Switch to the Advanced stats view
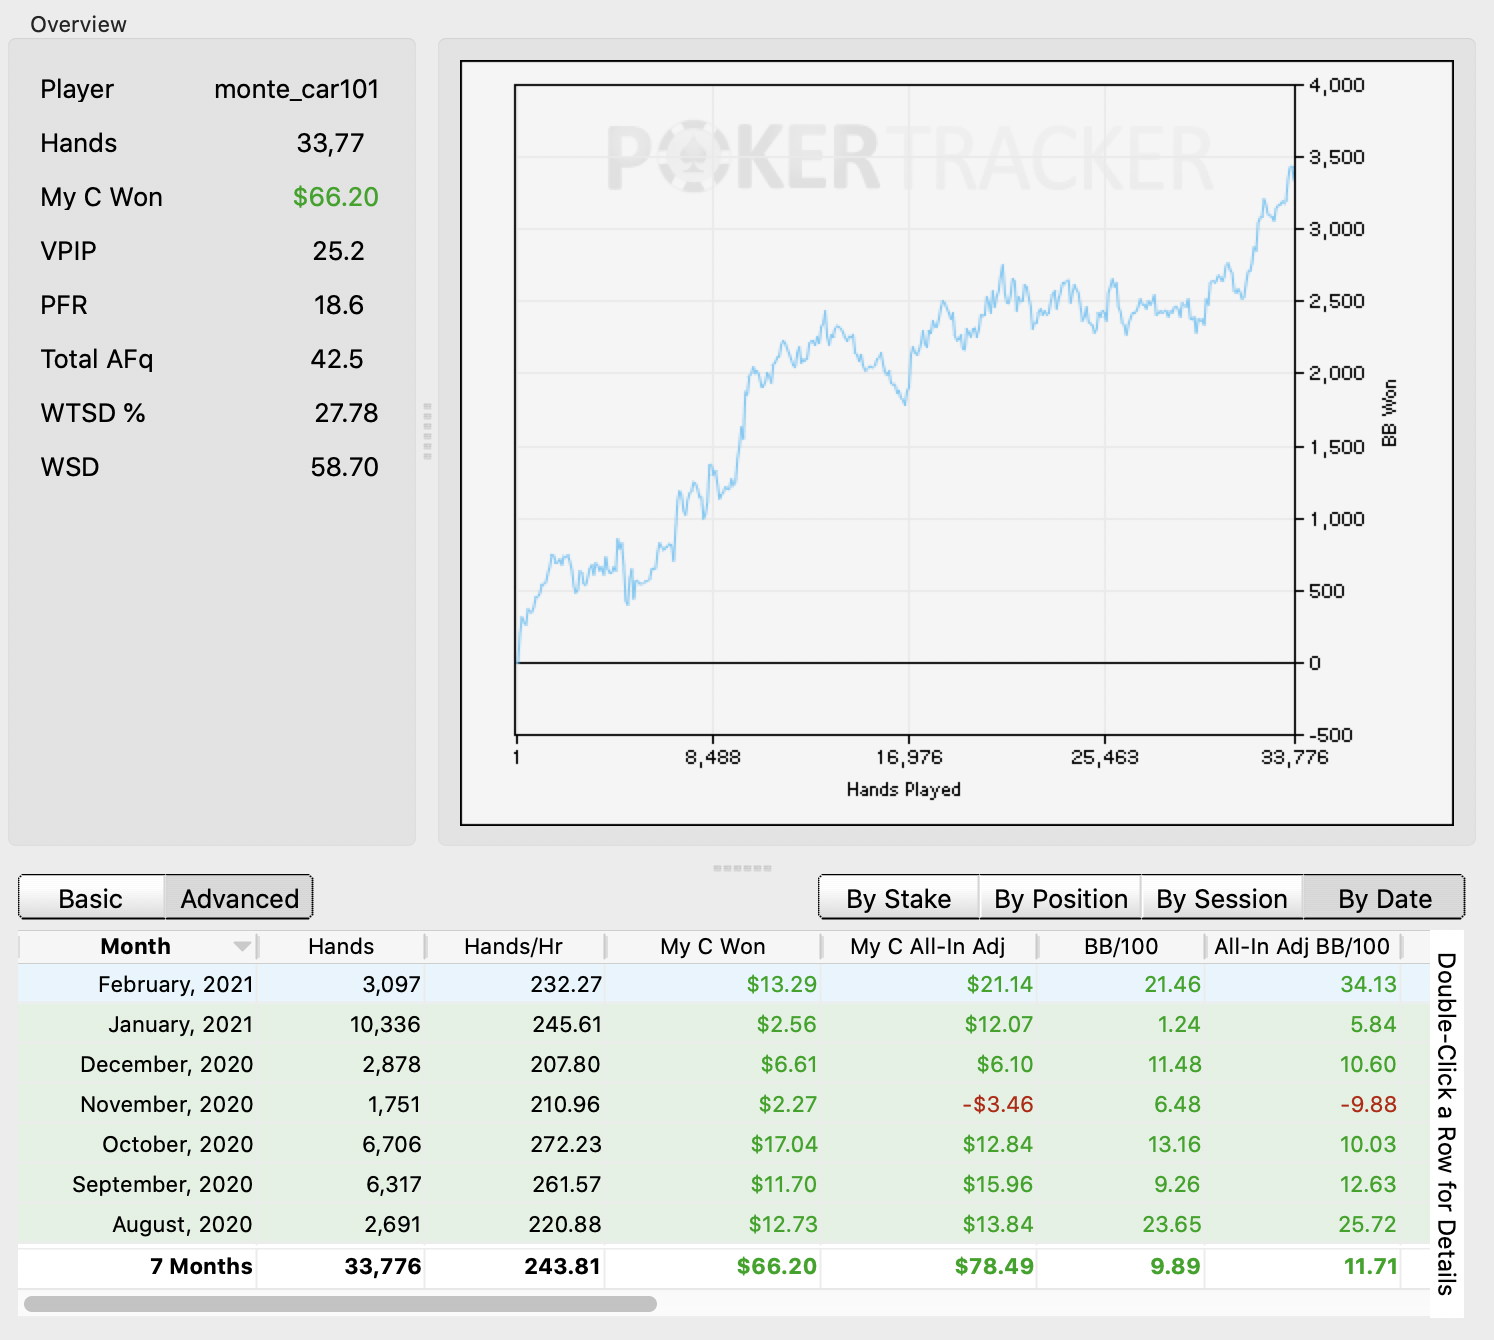This screenshot has width=1494, height=1340. pos(239,898)
